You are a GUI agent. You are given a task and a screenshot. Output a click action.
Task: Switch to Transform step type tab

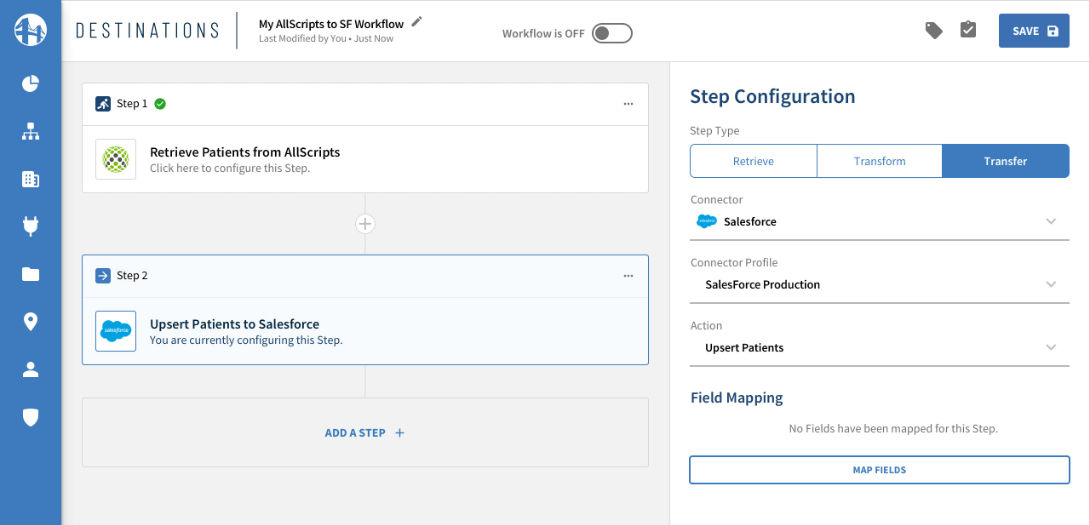879,161
